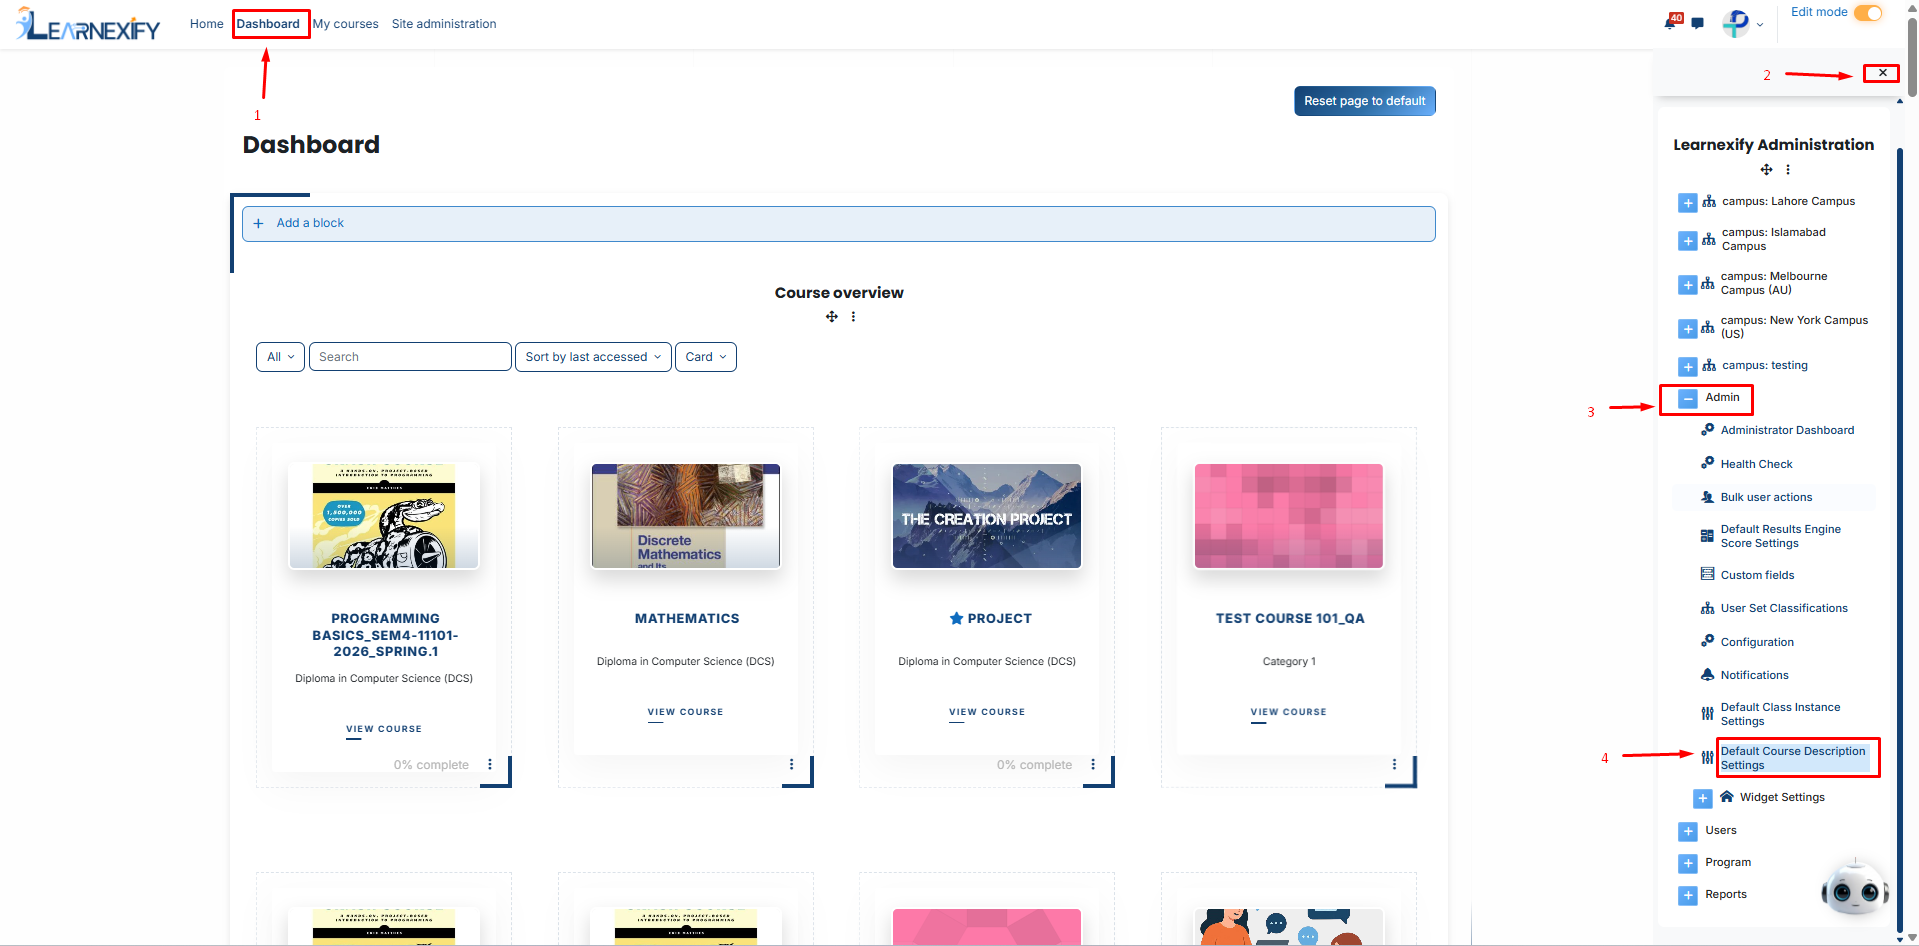
Task: Click Add a block button
Action: tap(838, 223)
